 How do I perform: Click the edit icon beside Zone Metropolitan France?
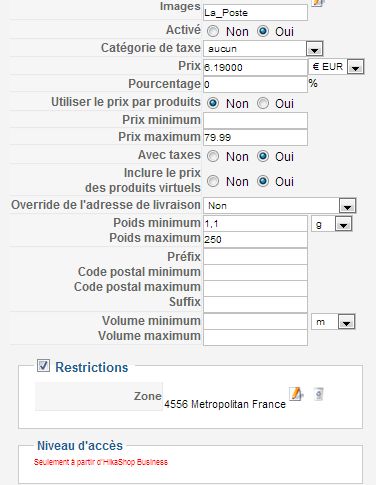[x=296, y=394]
